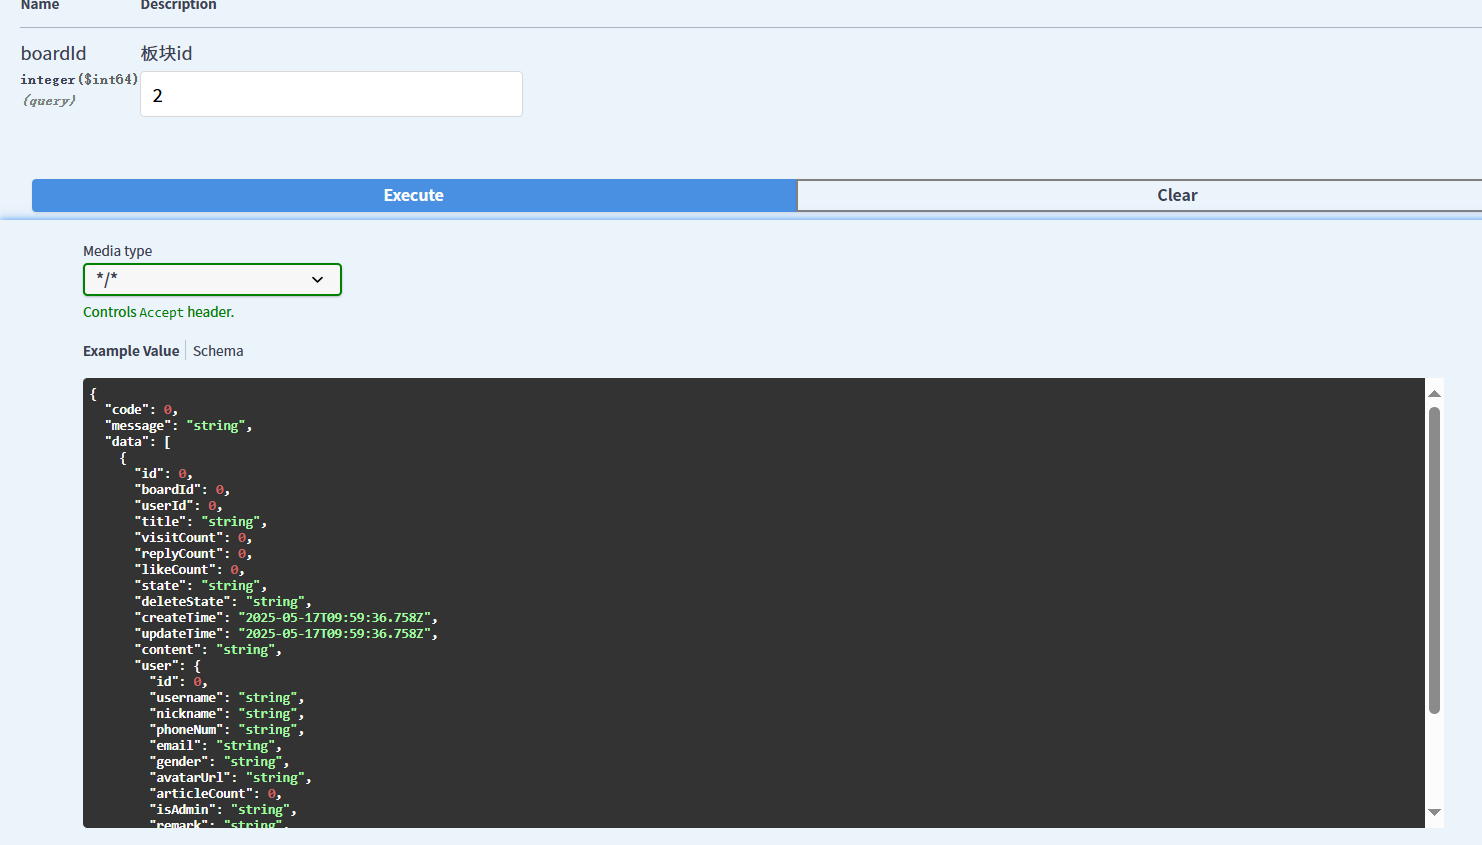Click the response panel scrollbar thumb
1482x845 pixels.
coord(1434,560)
